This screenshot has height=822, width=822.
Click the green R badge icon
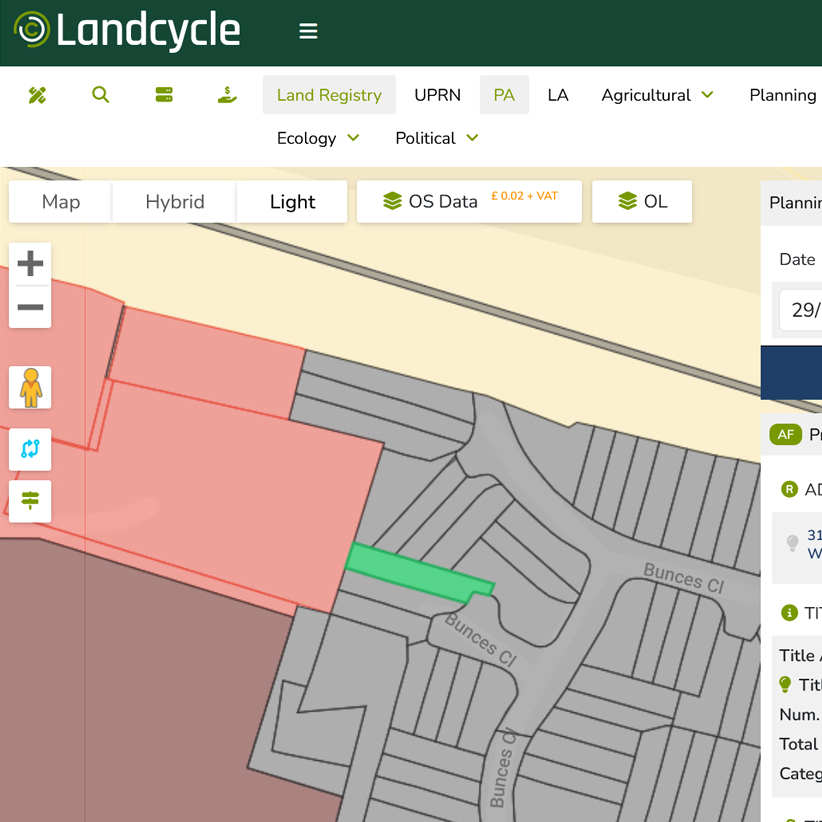click(x=789, y=489)
